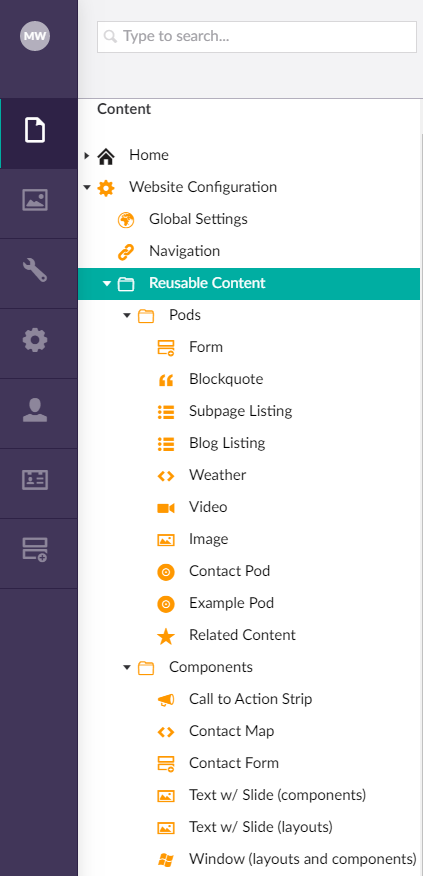Open the Members ID card section
The height and width of the screenshot is (876, 423).
click(35, 480)
